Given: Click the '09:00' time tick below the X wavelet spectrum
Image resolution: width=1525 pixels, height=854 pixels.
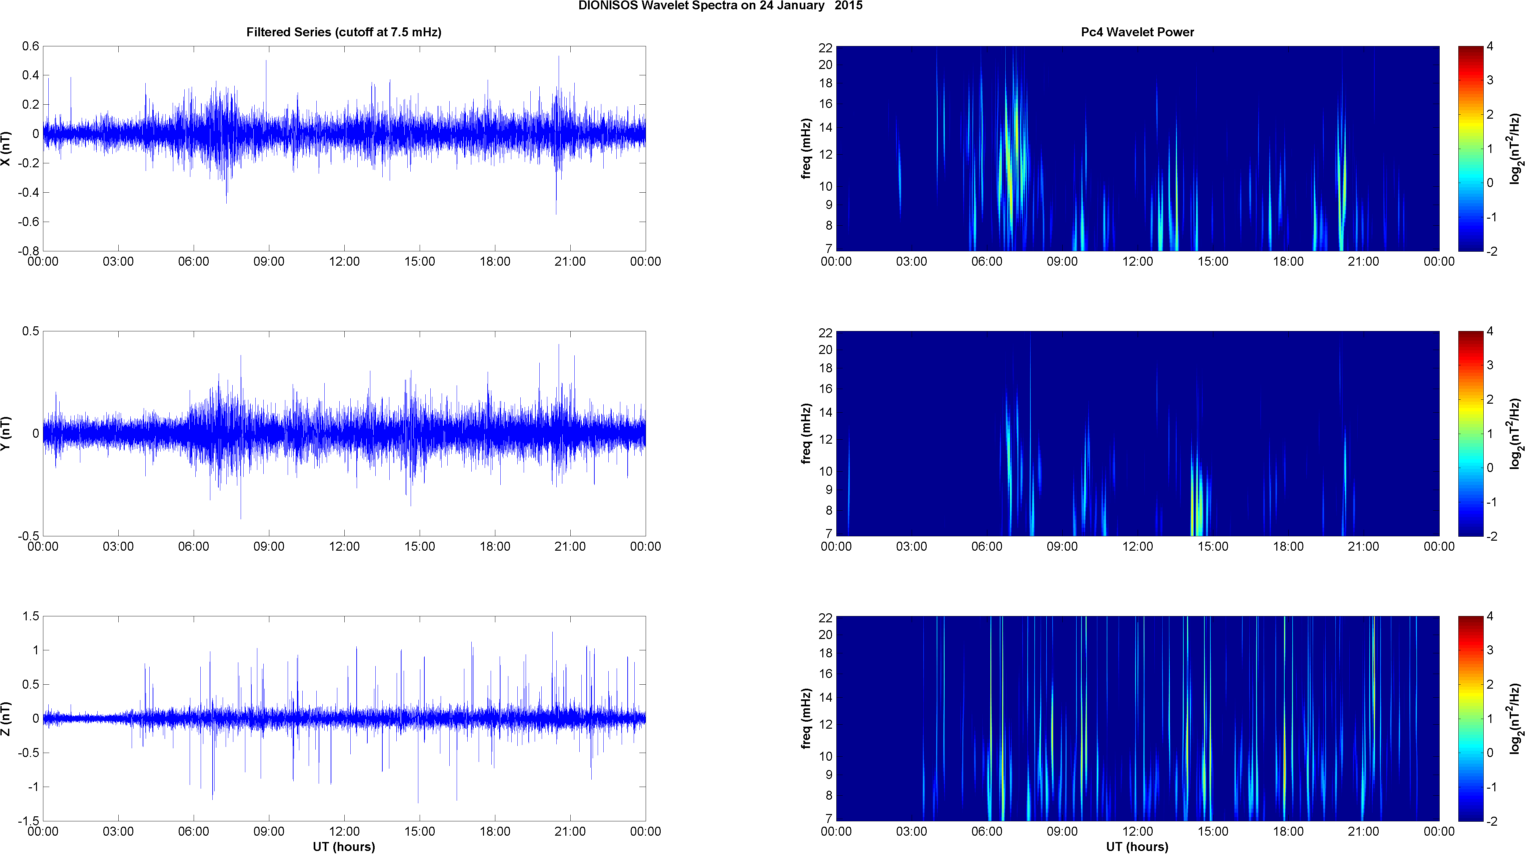Looking at the screenshot, I should click(1062, 262).
